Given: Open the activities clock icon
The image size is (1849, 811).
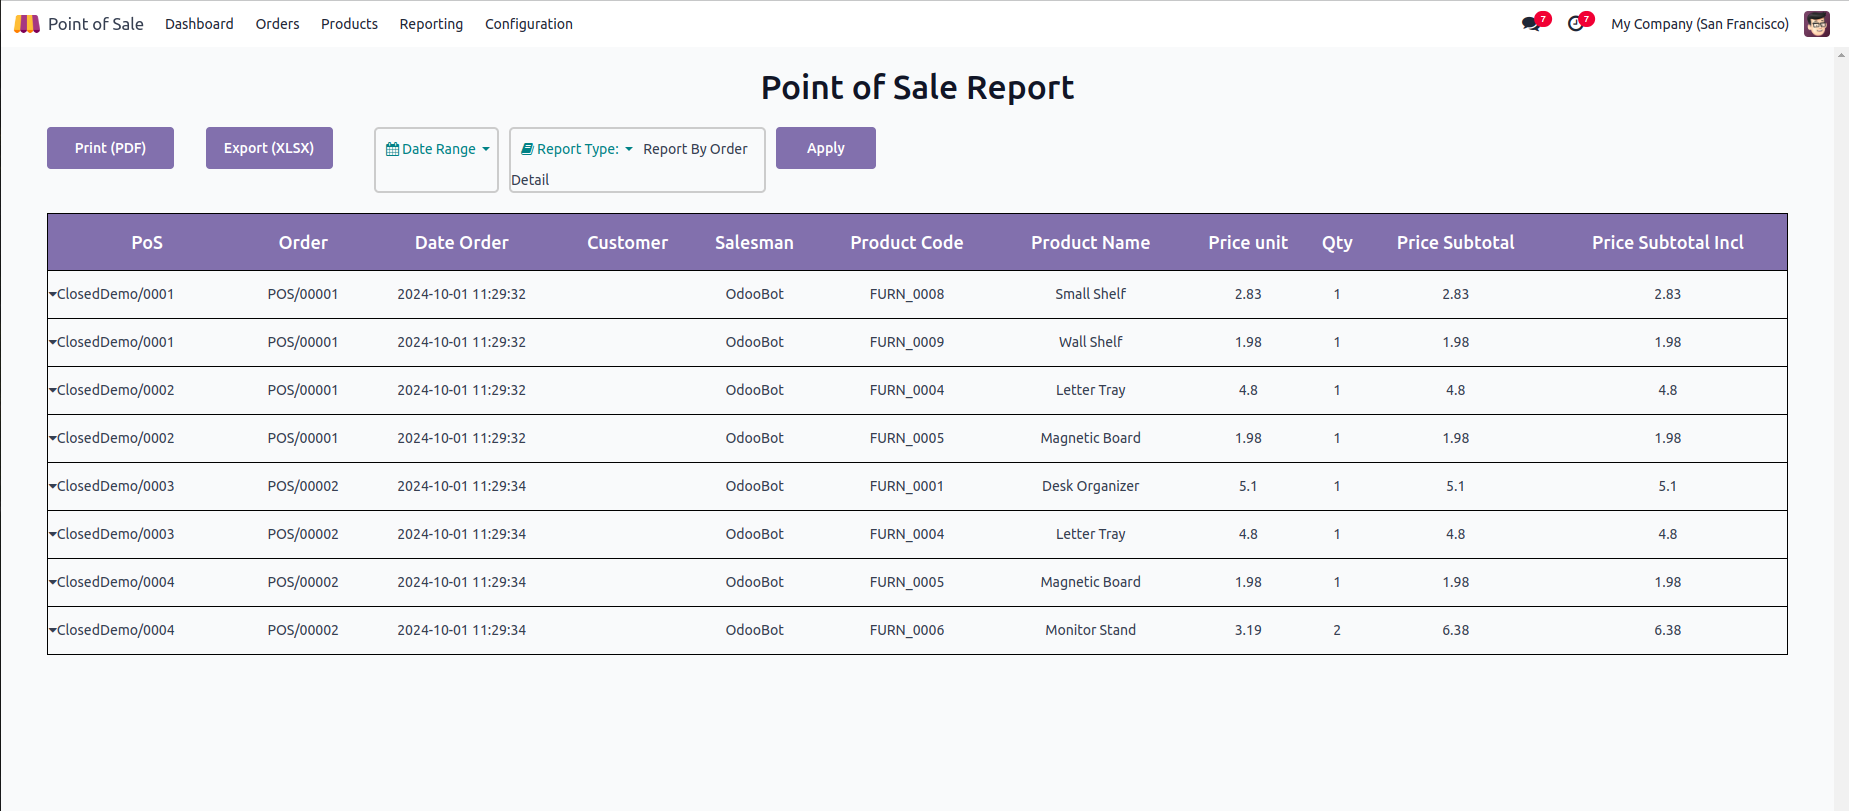Looking at the screenshot, I should click(x=1576, y=24).
